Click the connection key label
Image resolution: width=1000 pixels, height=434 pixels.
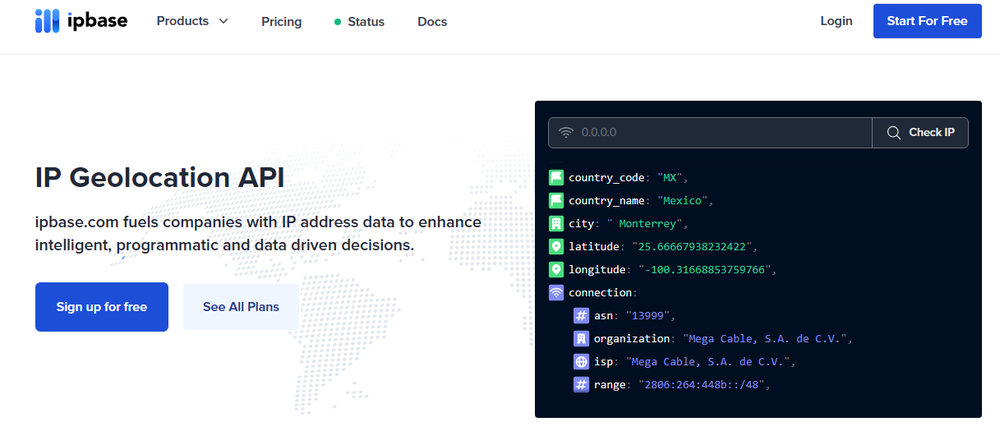point(600,293)
